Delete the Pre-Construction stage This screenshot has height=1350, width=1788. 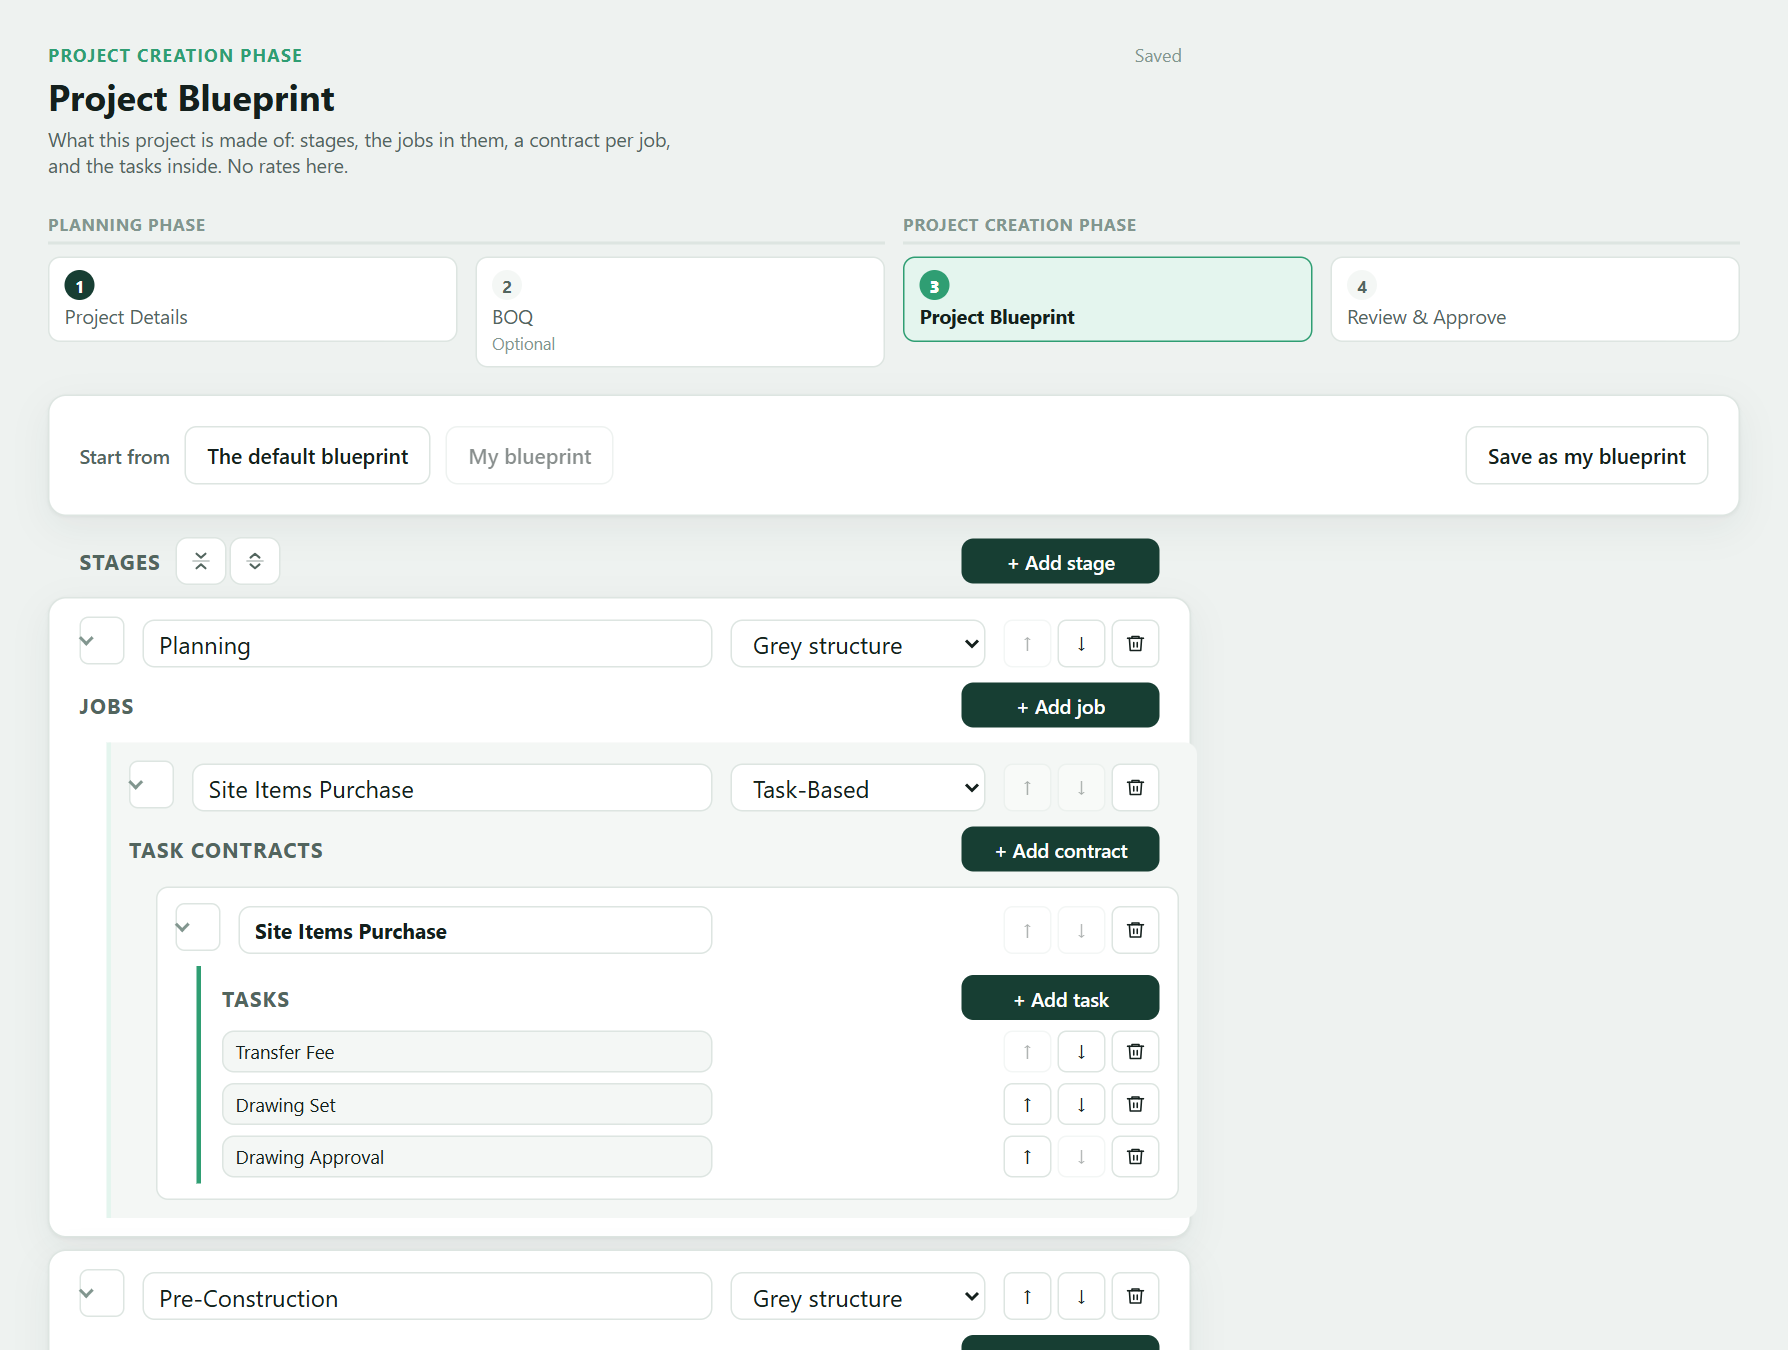1135,1296
